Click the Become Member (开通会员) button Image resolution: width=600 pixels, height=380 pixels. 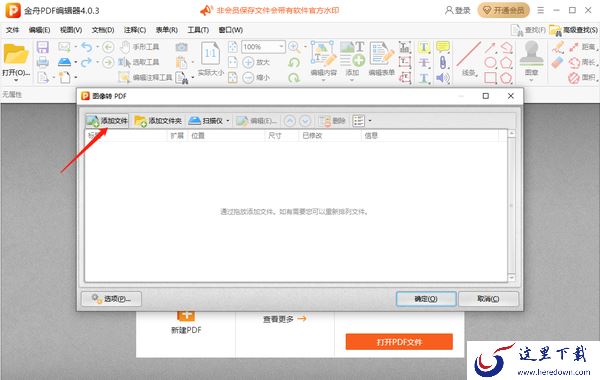coord(504,10)
